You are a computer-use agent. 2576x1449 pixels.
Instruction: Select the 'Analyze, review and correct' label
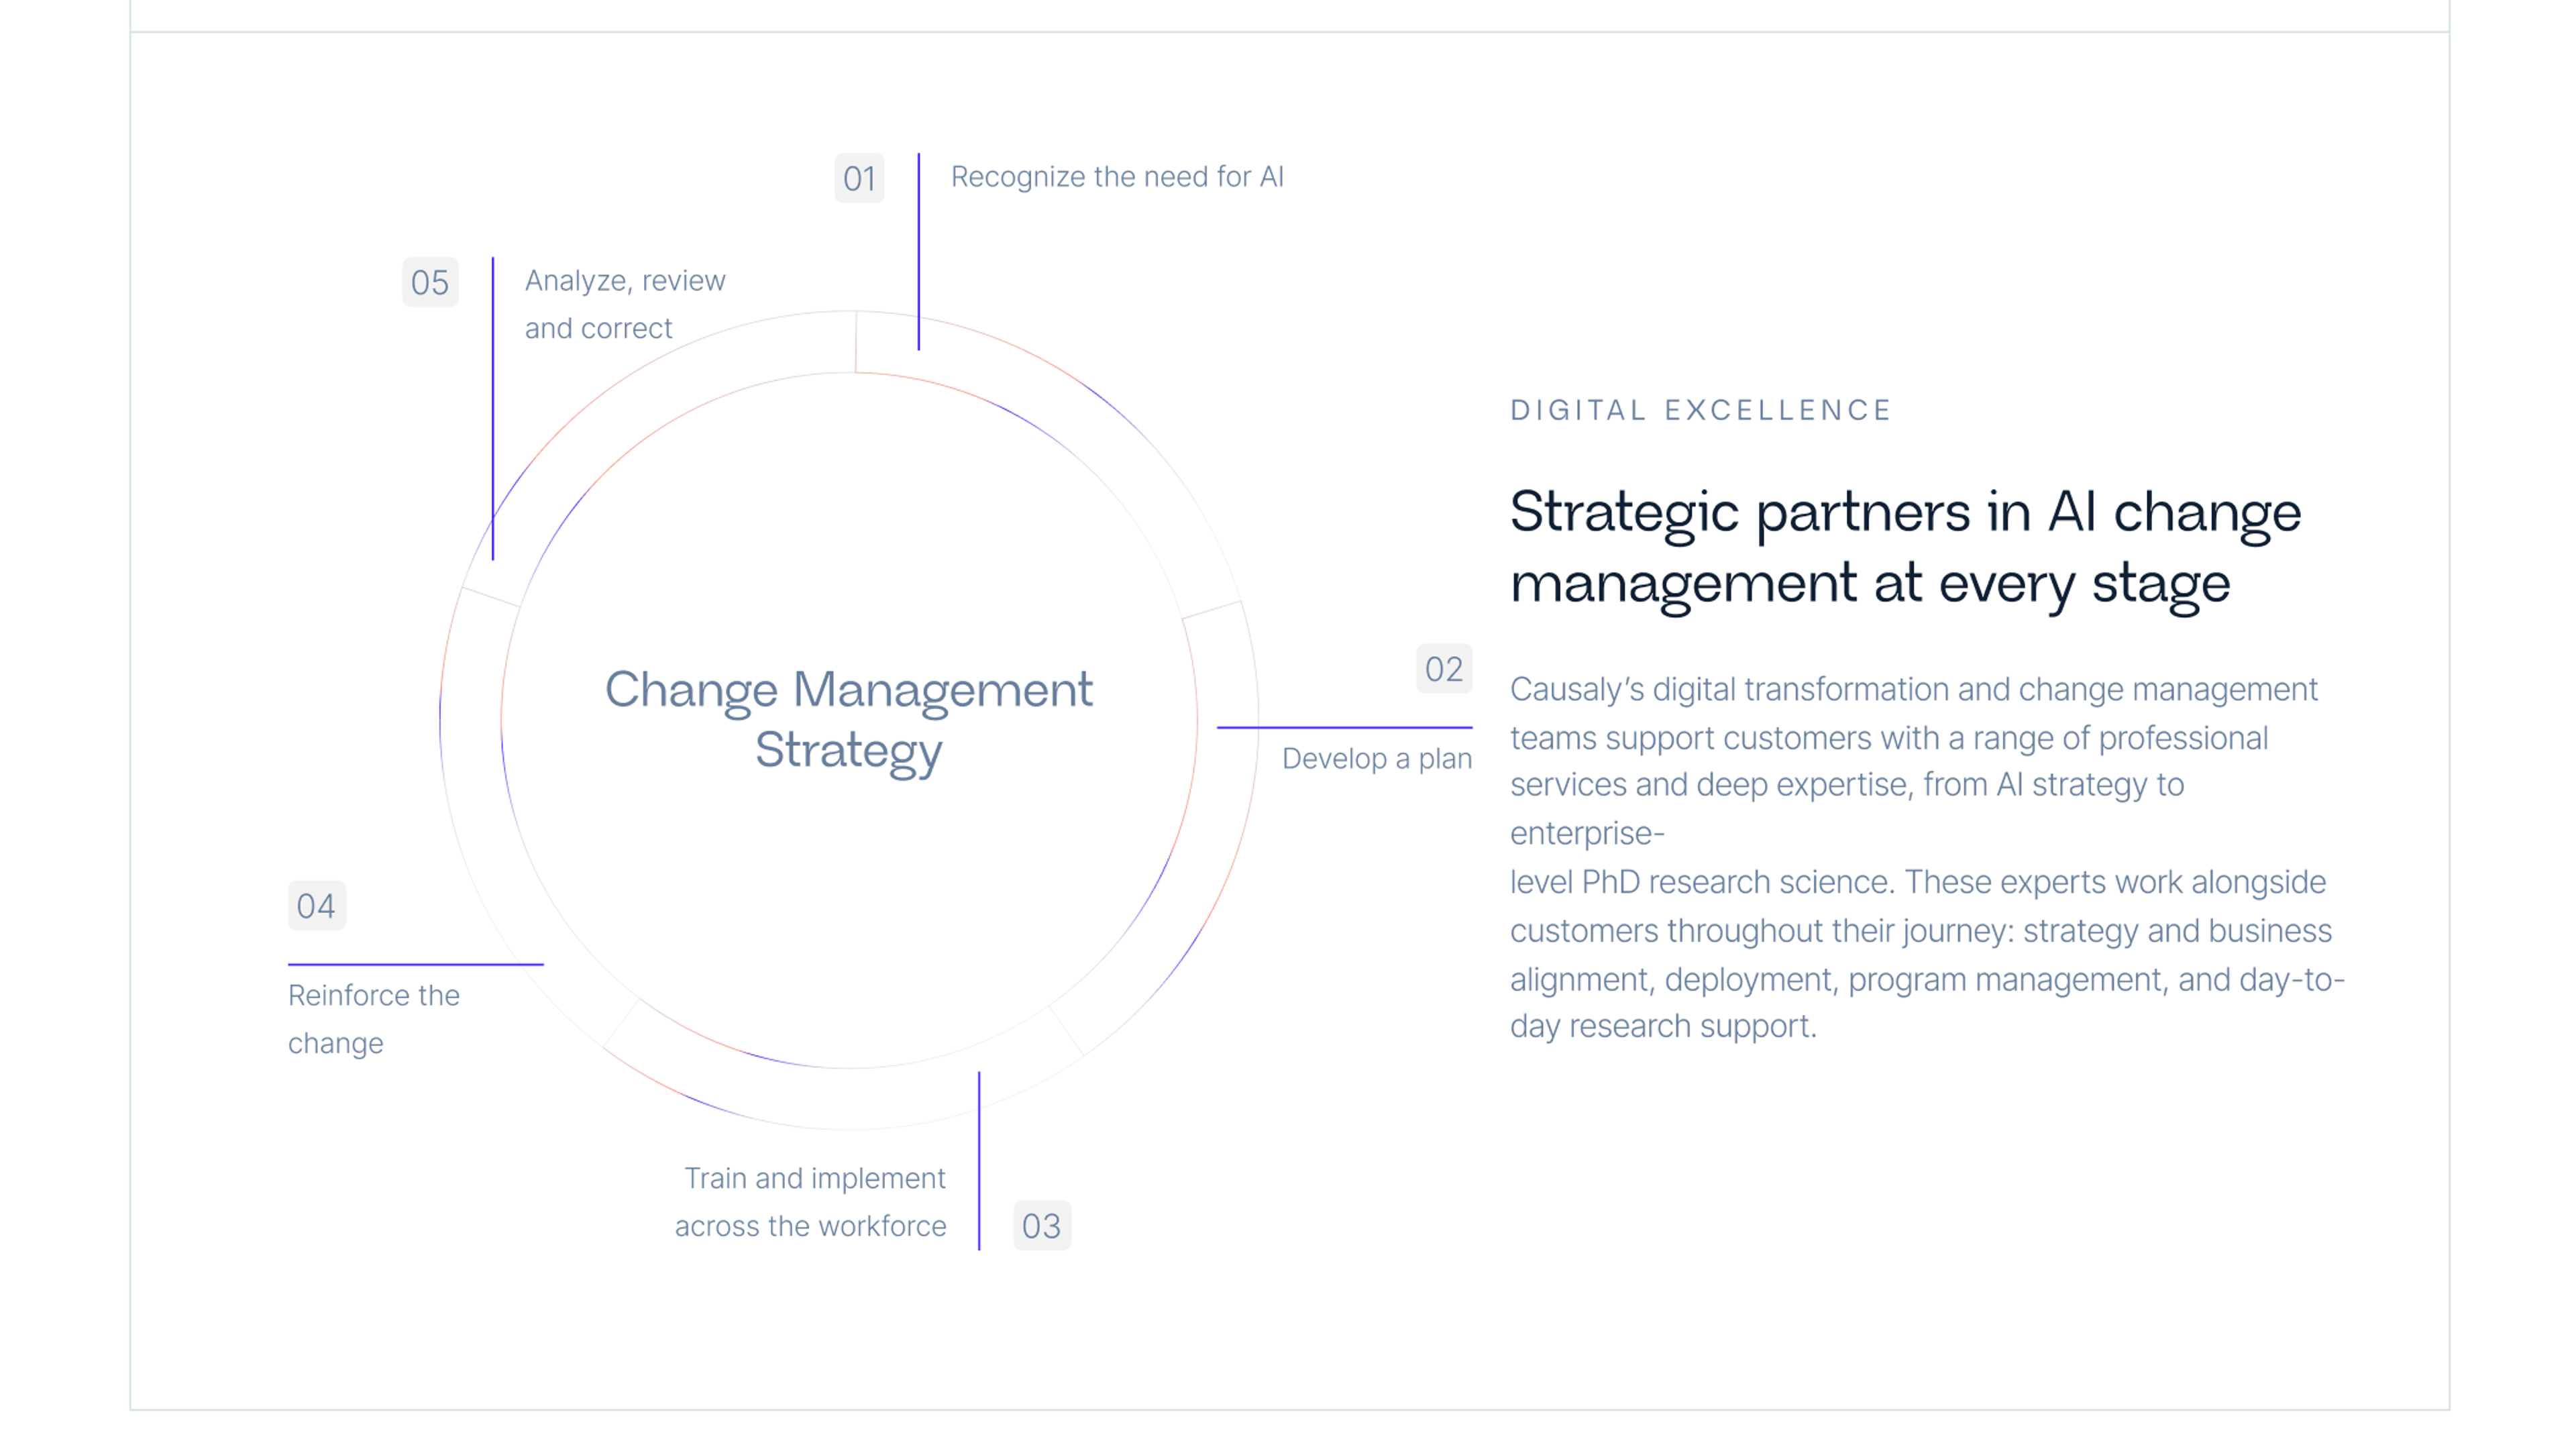[x=625, y=304]
